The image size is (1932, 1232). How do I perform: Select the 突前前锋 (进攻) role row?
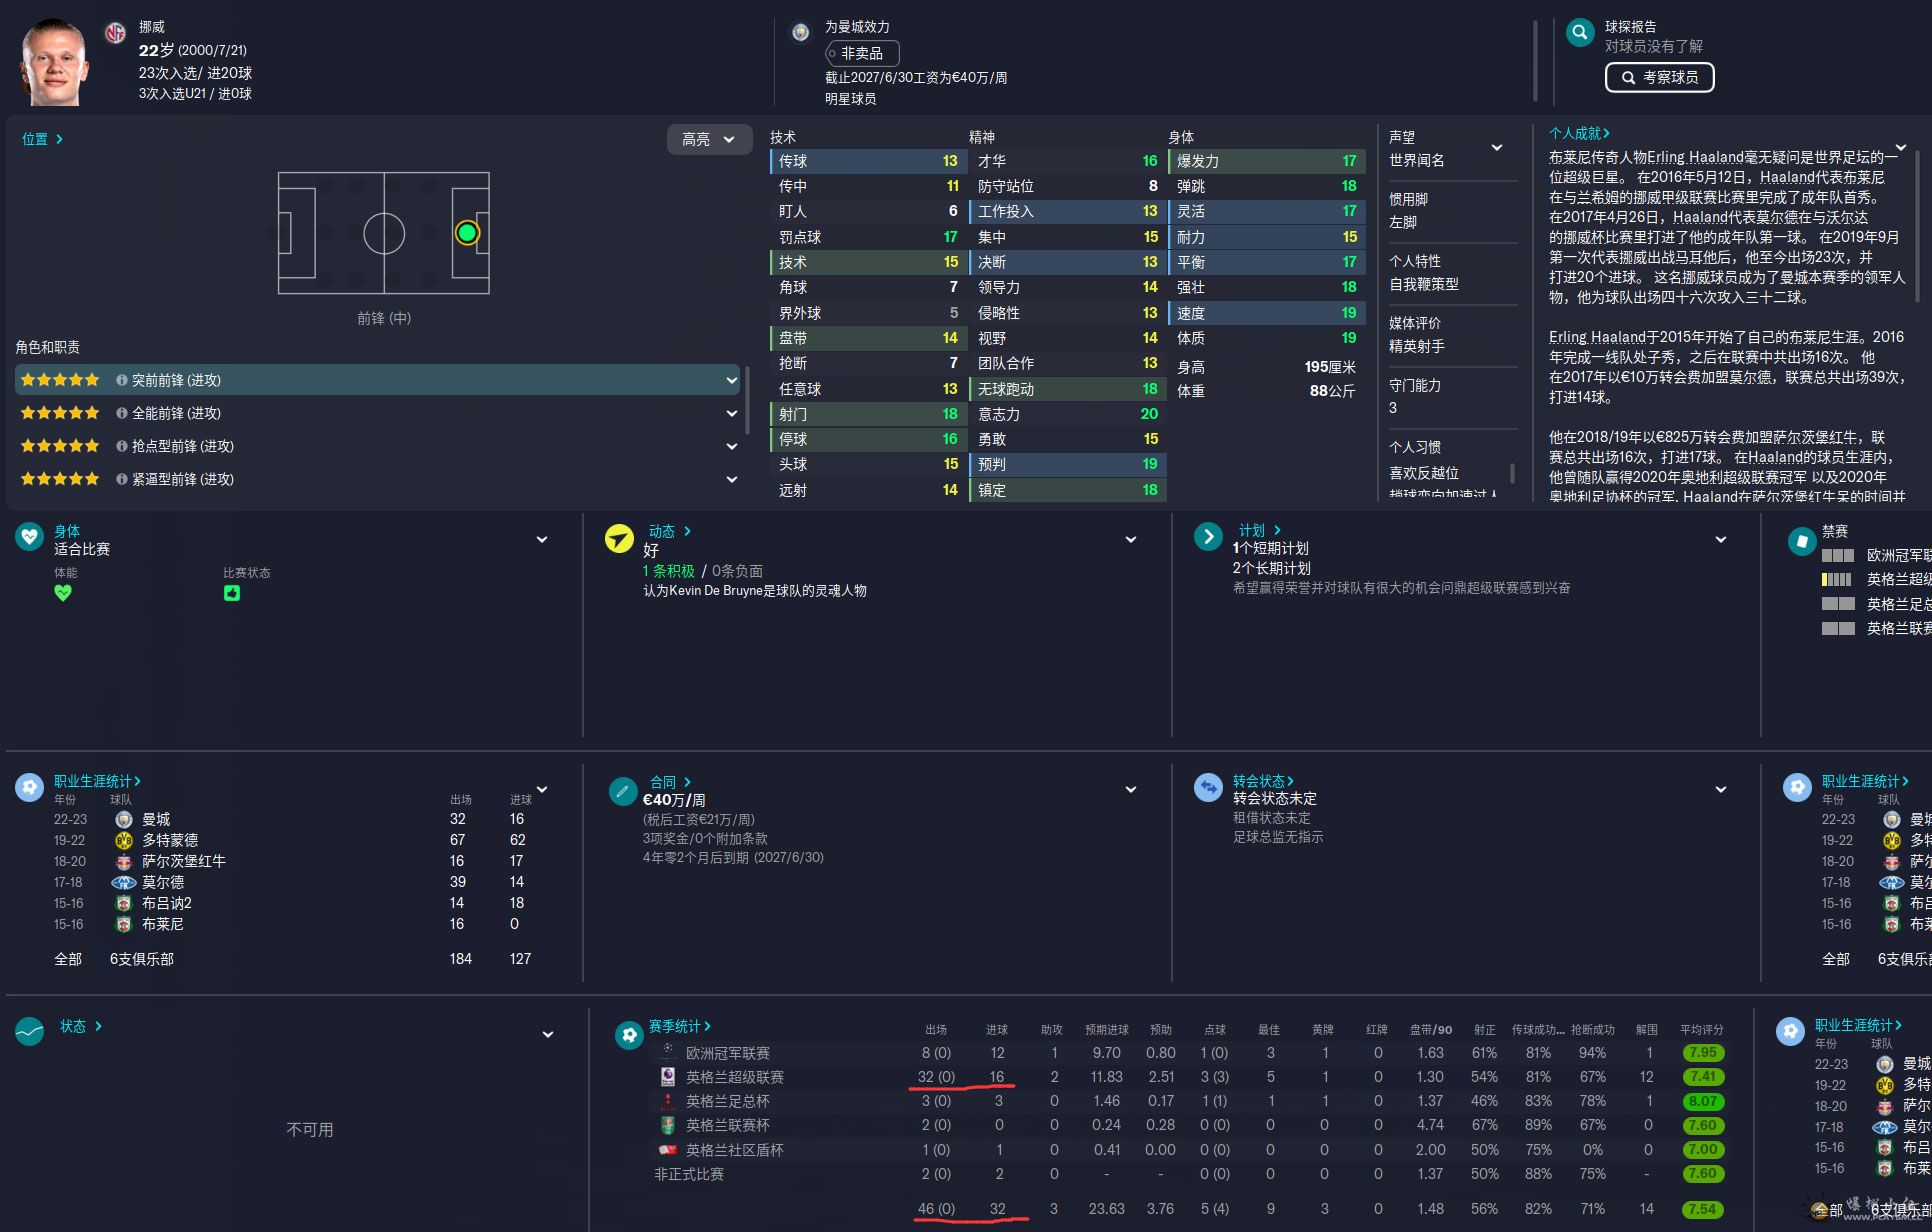(x=377, y=380)
